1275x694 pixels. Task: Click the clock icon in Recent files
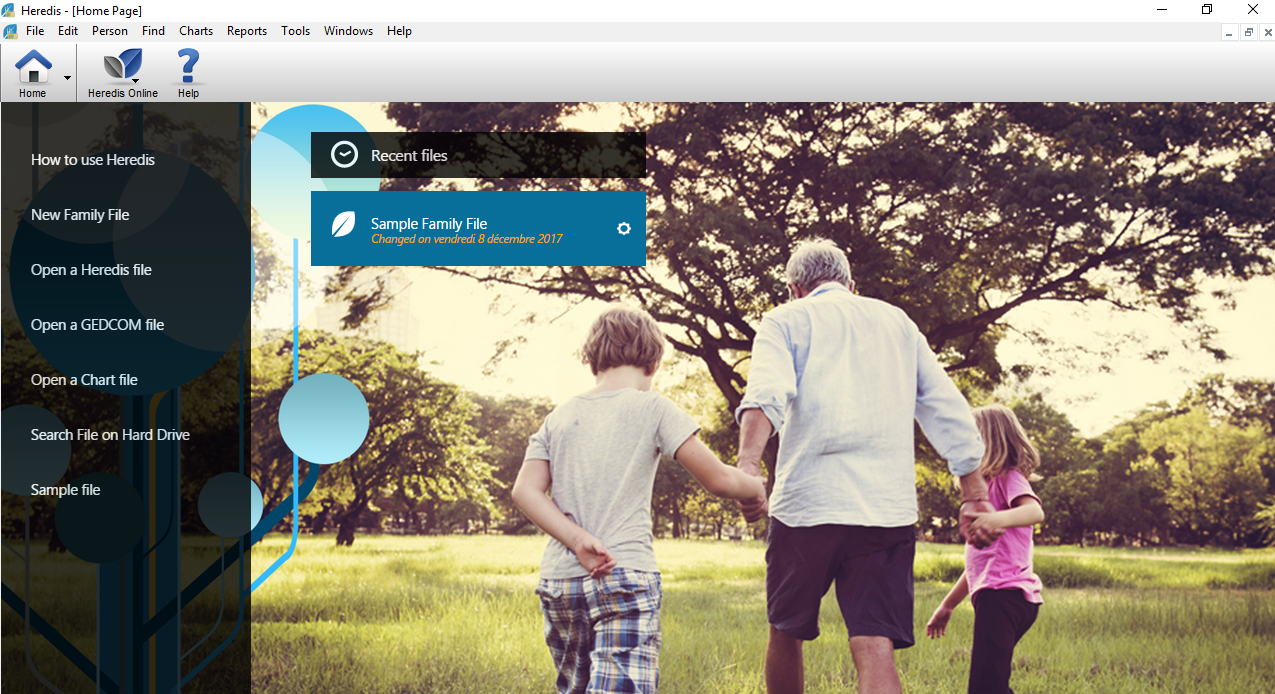pos(344,154)
